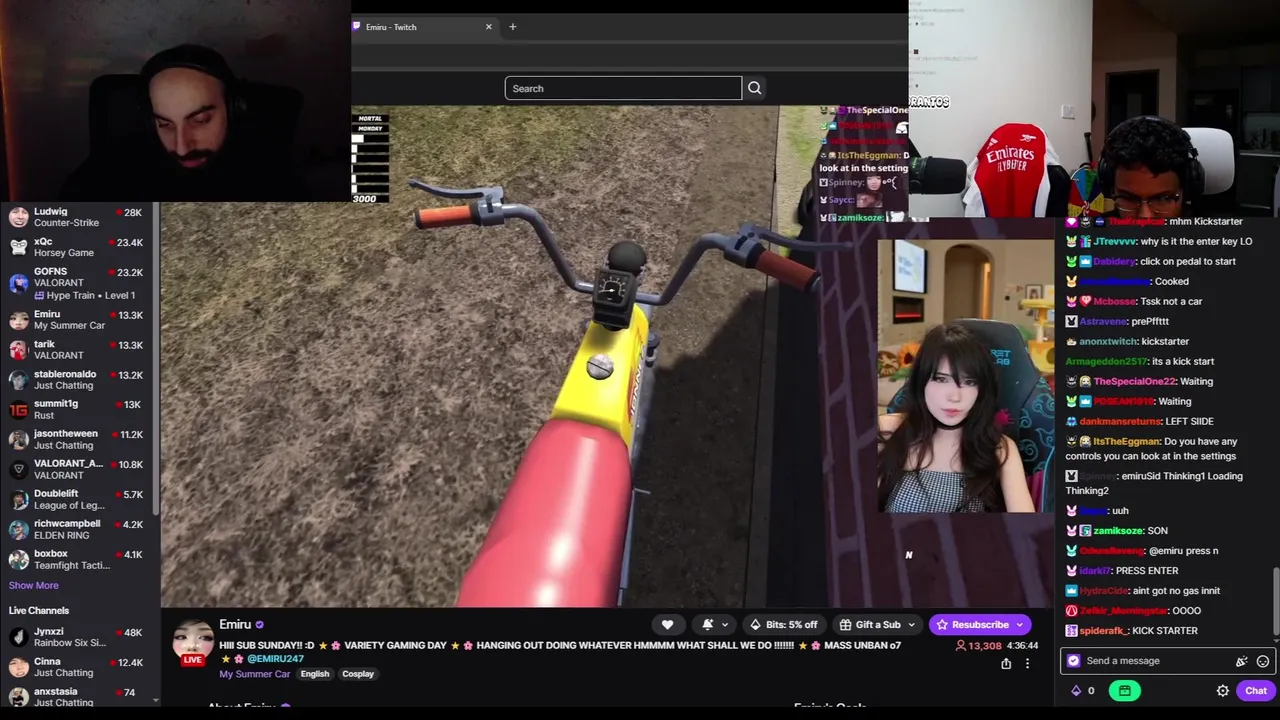Image resolution: width=1280 pixels, height=720 pixels.
Task: Click username TheSpecialOne22 in chat
Action: click(1133, 382)
